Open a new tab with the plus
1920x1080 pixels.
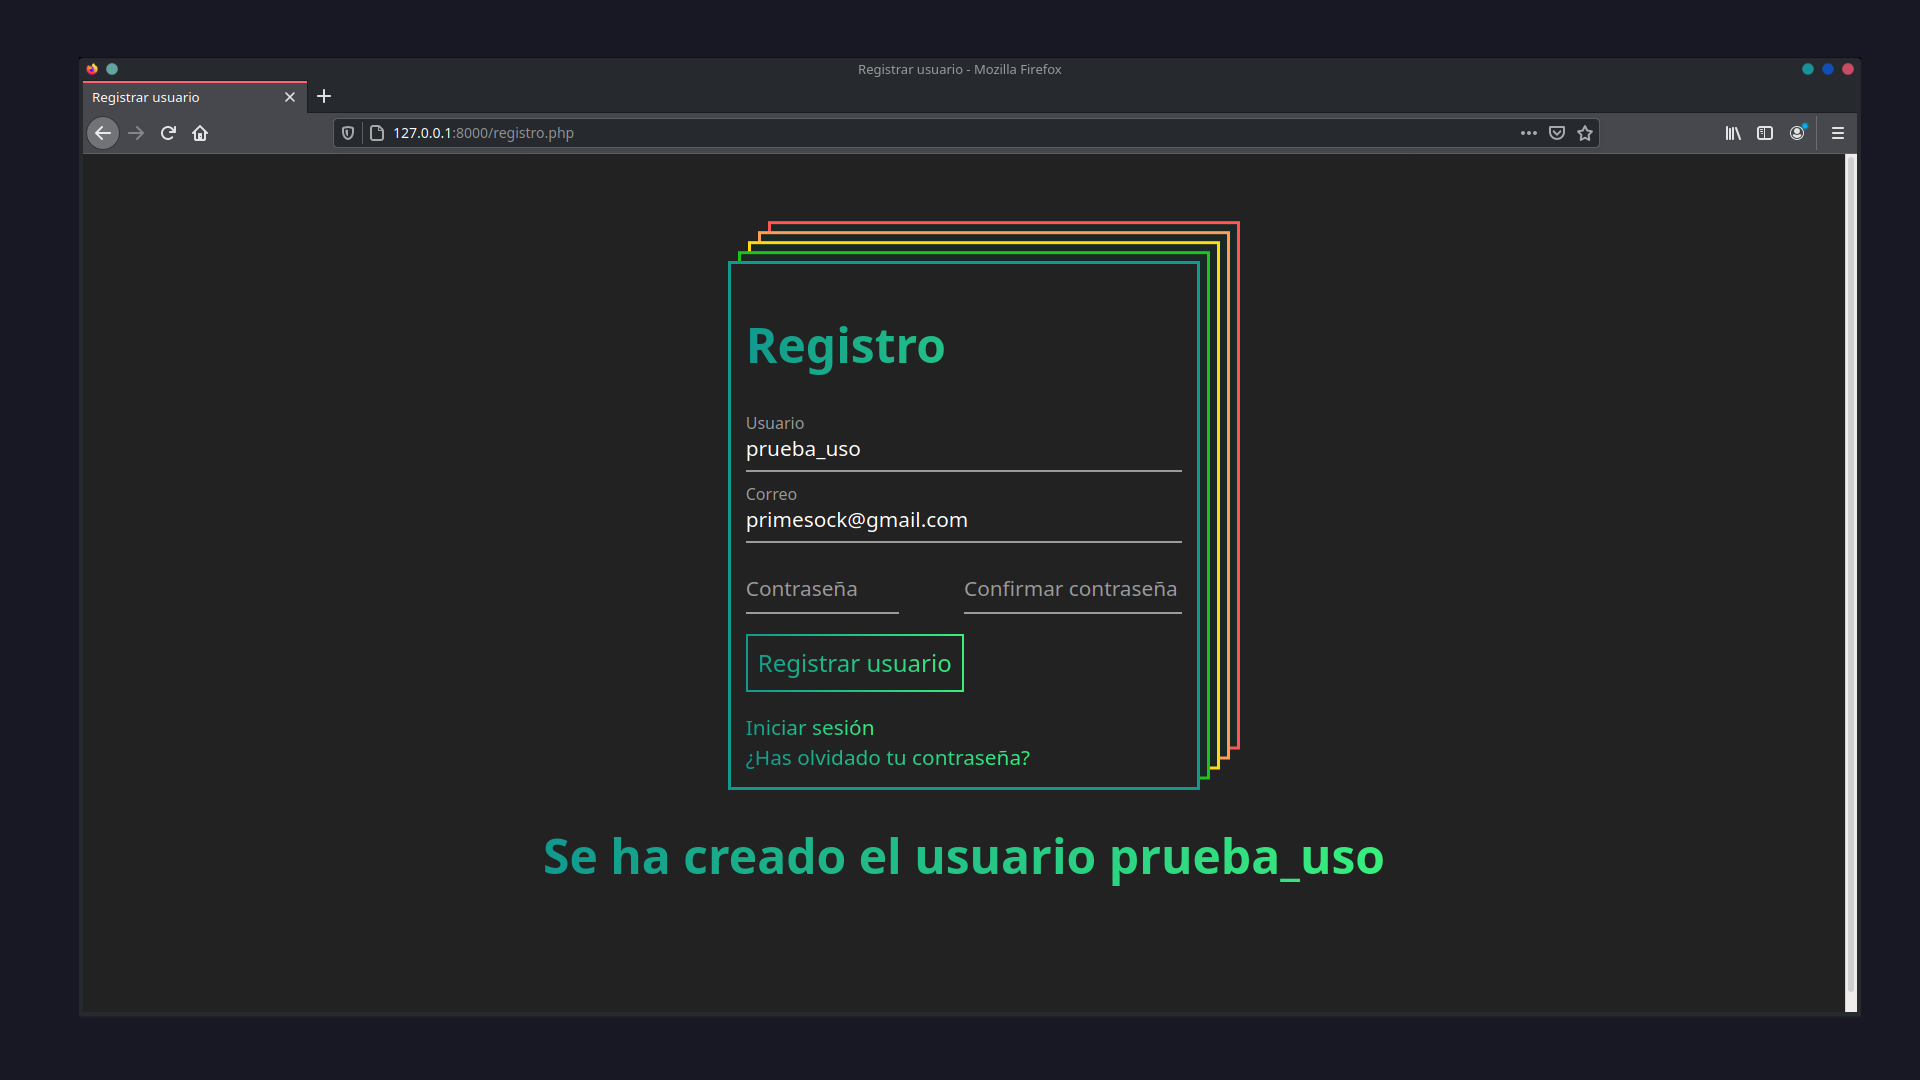(324, 96)
